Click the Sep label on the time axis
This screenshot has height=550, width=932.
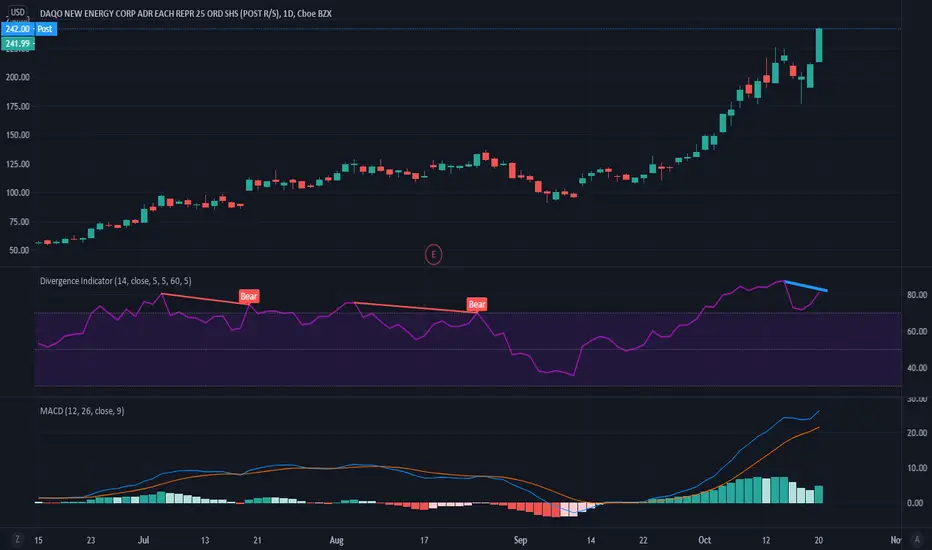(520, 540)
